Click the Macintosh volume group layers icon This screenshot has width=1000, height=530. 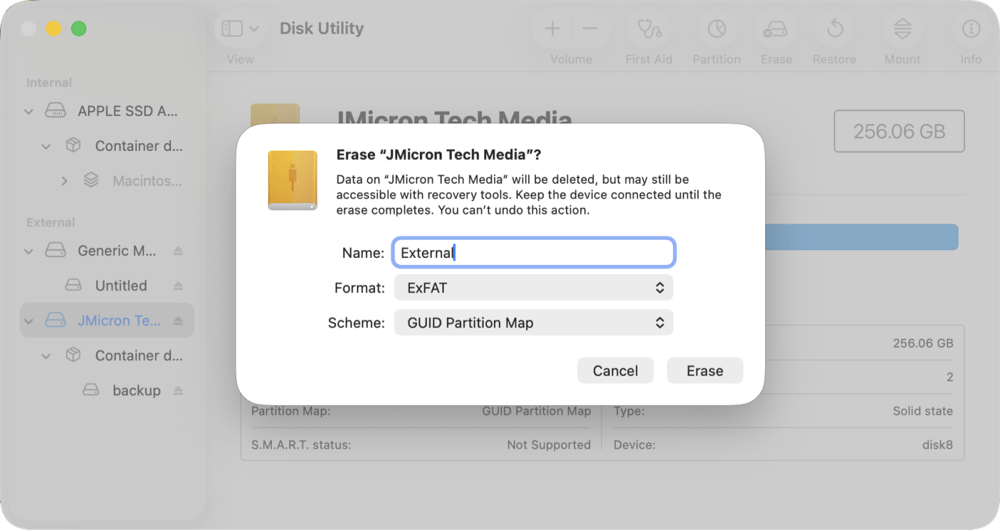point(91,180)
